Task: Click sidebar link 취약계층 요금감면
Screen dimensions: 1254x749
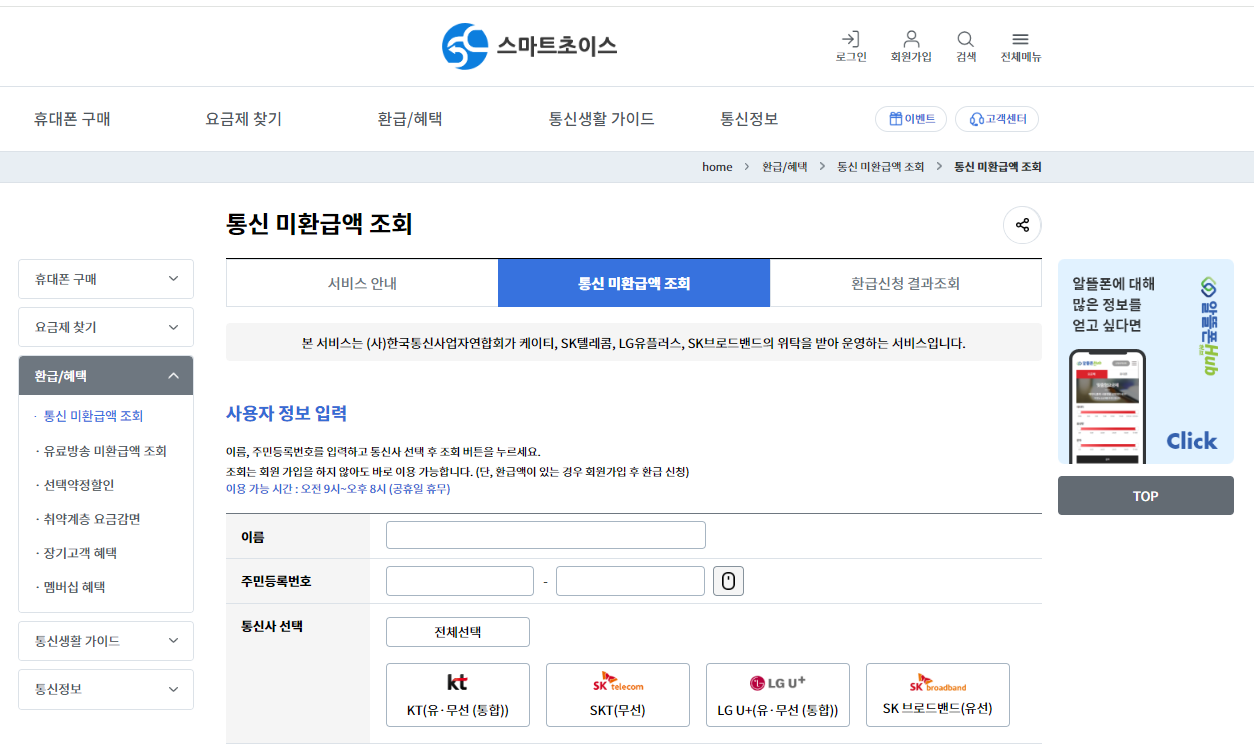Action: coord(92,519)
